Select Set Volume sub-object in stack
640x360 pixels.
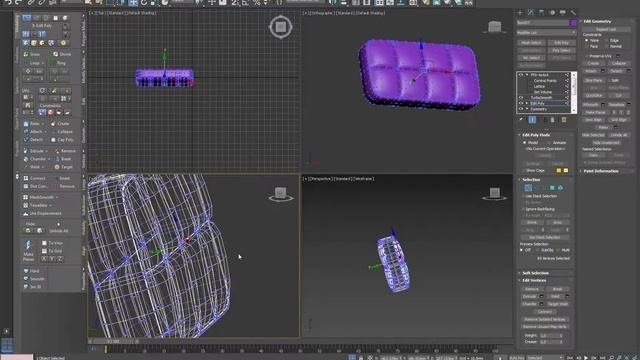543,92
